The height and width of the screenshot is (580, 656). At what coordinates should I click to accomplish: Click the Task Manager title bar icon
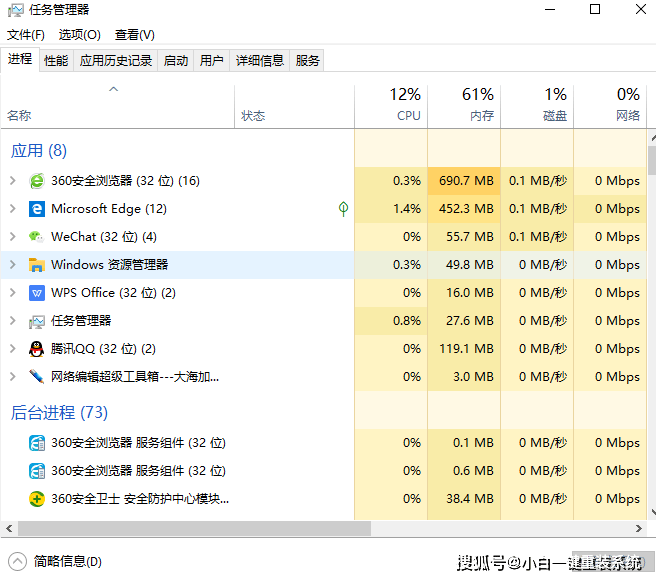(15, 10)
